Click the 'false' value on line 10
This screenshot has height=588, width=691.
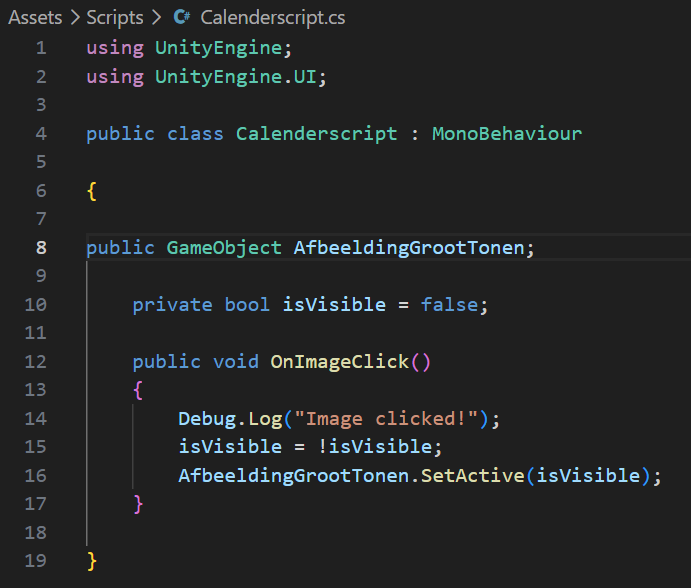coord(449,304)
